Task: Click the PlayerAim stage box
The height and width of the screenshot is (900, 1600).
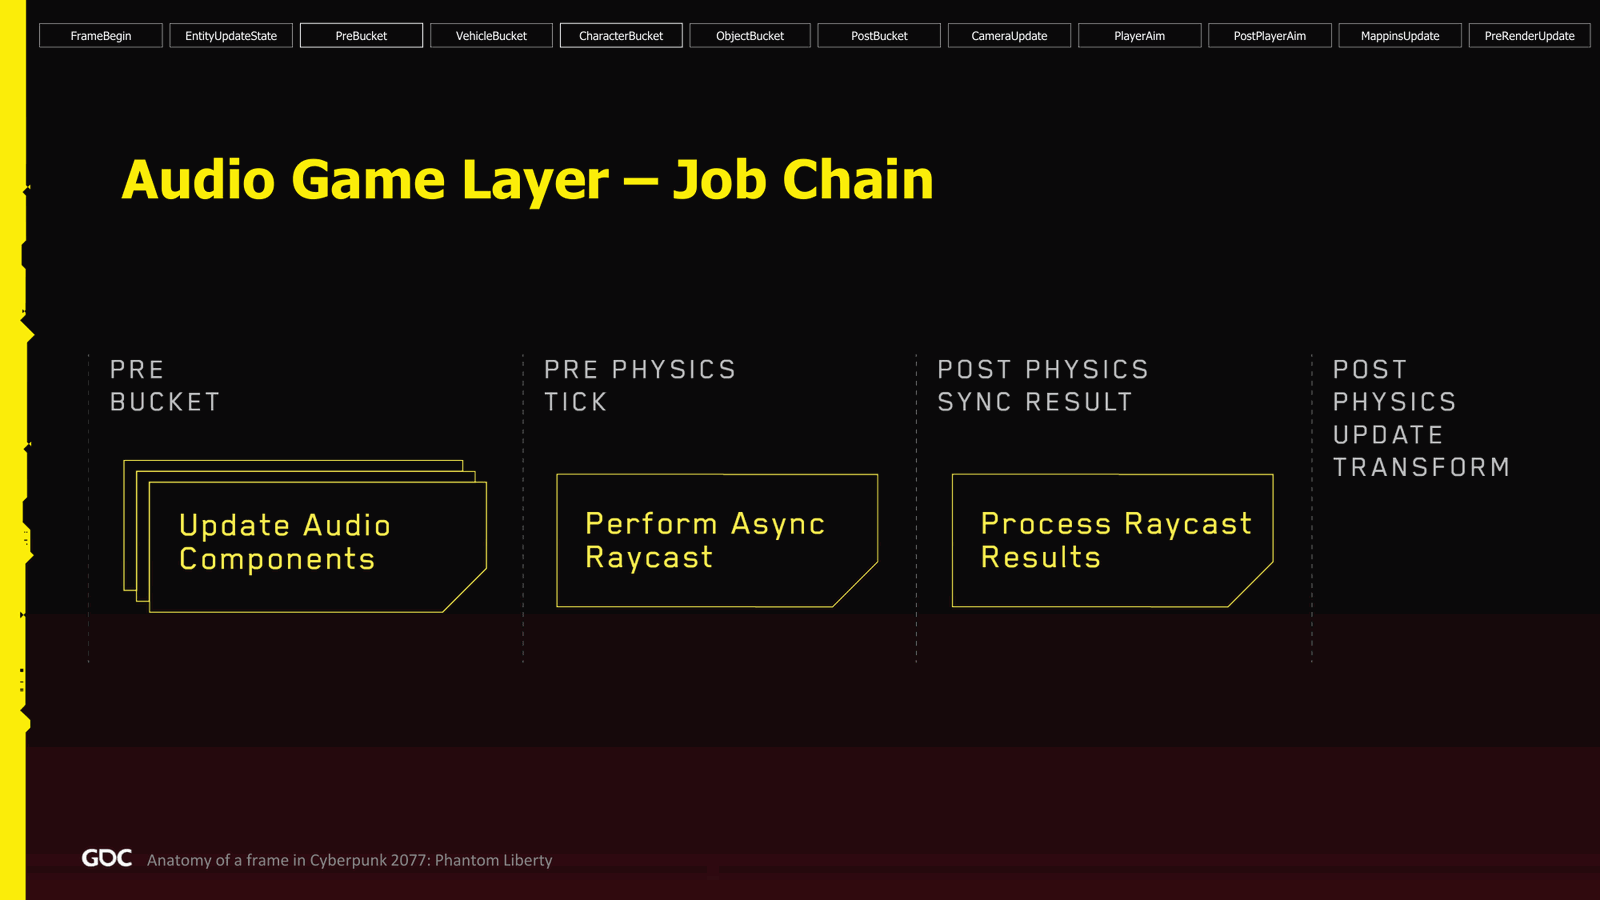Action: [1140, 36]
